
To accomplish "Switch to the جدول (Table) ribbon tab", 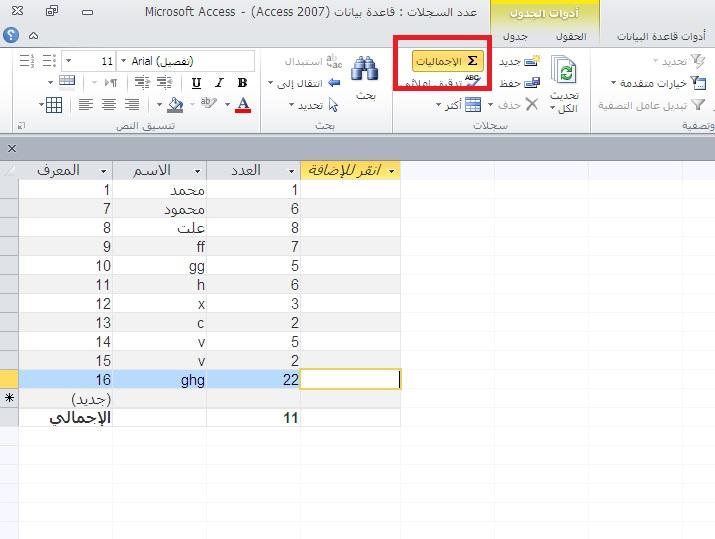I will (515, 36).
